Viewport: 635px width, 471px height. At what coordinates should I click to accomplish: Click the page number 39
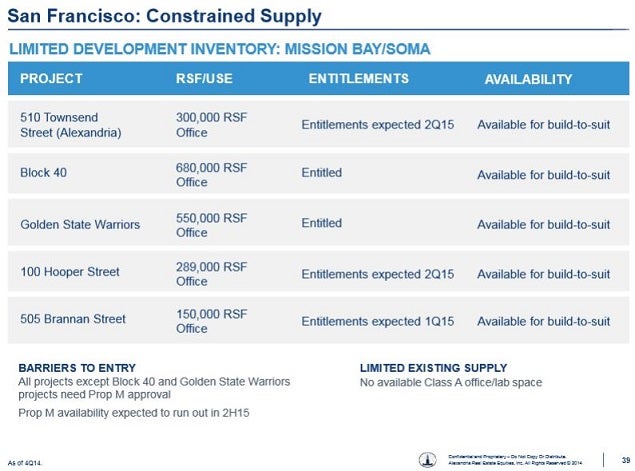626,460
